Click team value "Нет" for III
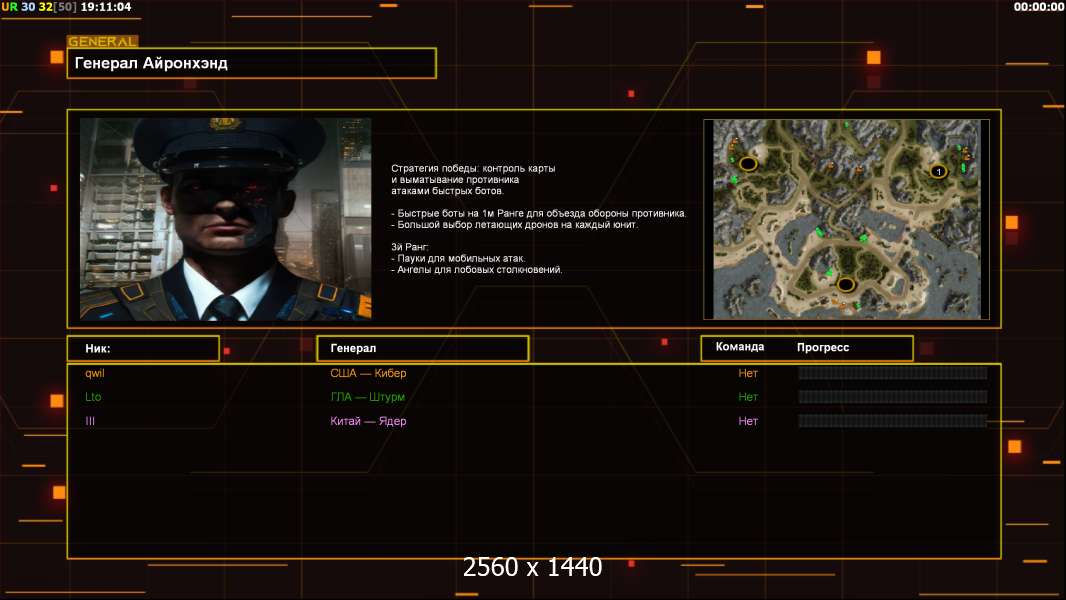Image resolution: width=1066 pixels, height=600 pixels. coord(748,421)
